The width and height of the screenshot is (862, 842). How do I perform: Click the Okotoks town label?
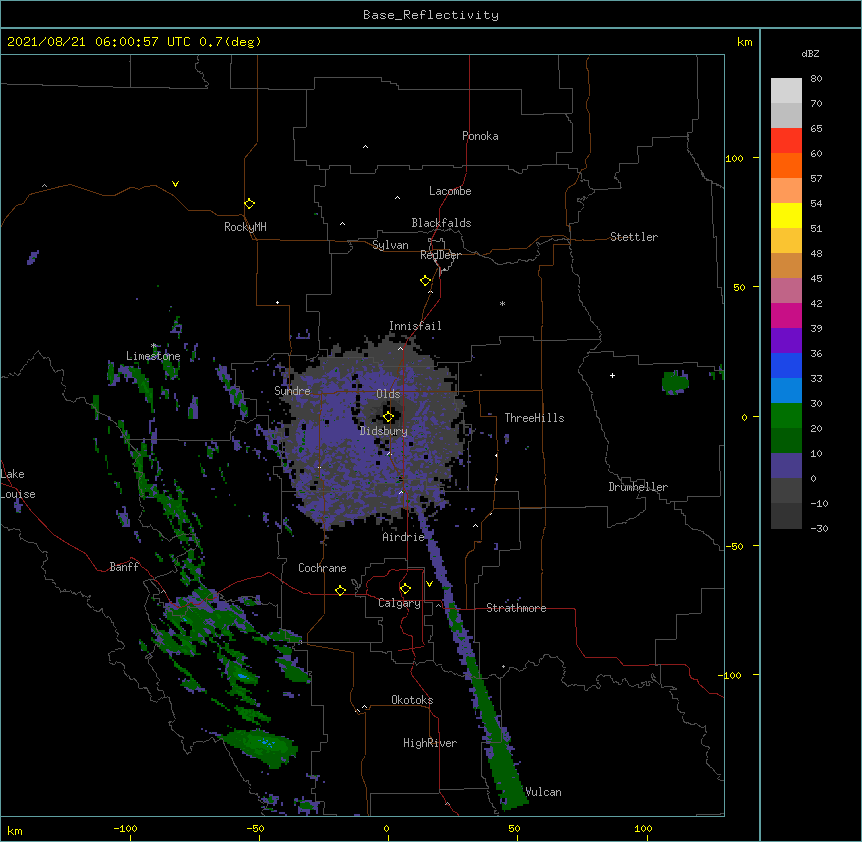pos(412,700)
